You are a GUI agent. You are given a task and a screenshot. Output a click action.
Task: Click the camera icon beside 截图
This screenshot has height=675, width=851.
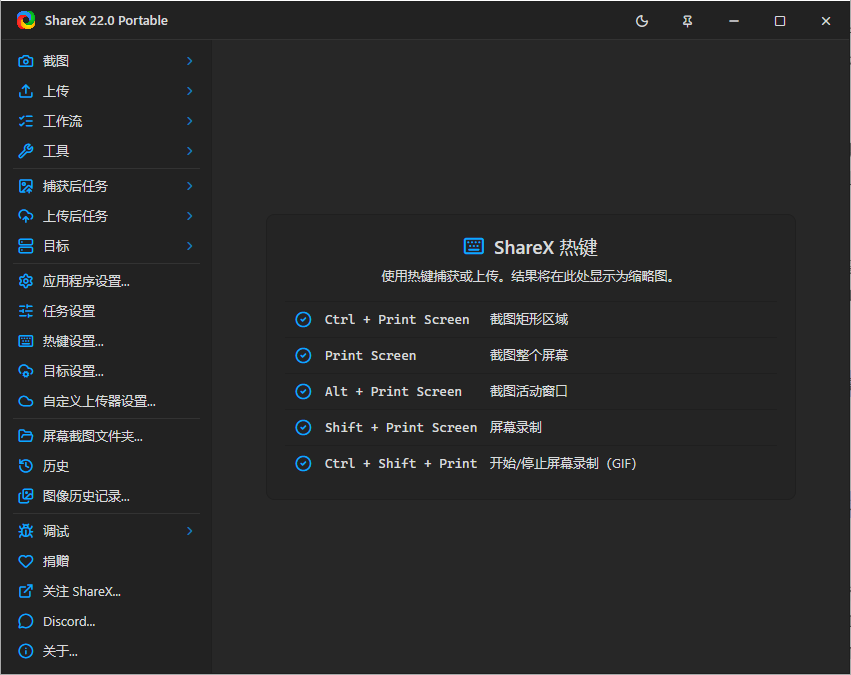(26, 61)
